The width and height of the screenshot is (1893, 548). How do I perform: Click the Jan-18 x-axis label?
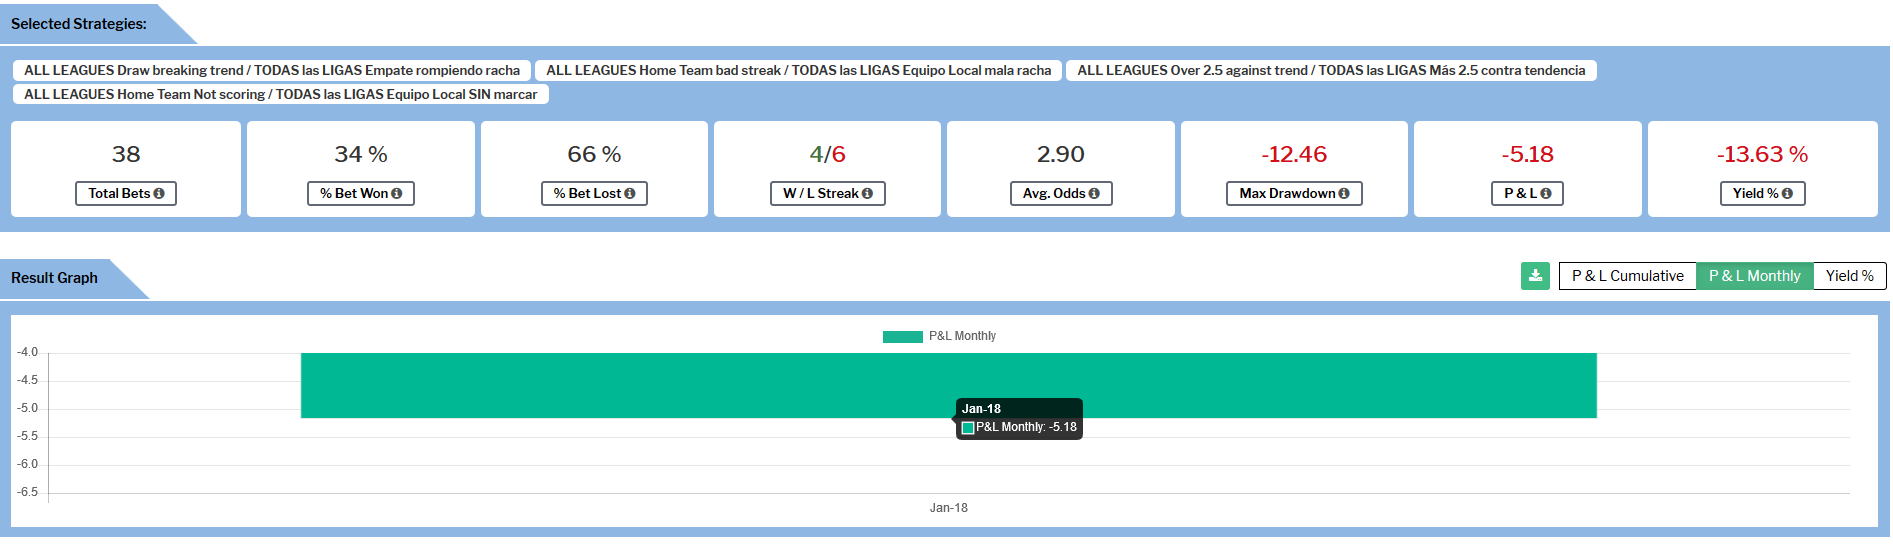tap(948, 508)
